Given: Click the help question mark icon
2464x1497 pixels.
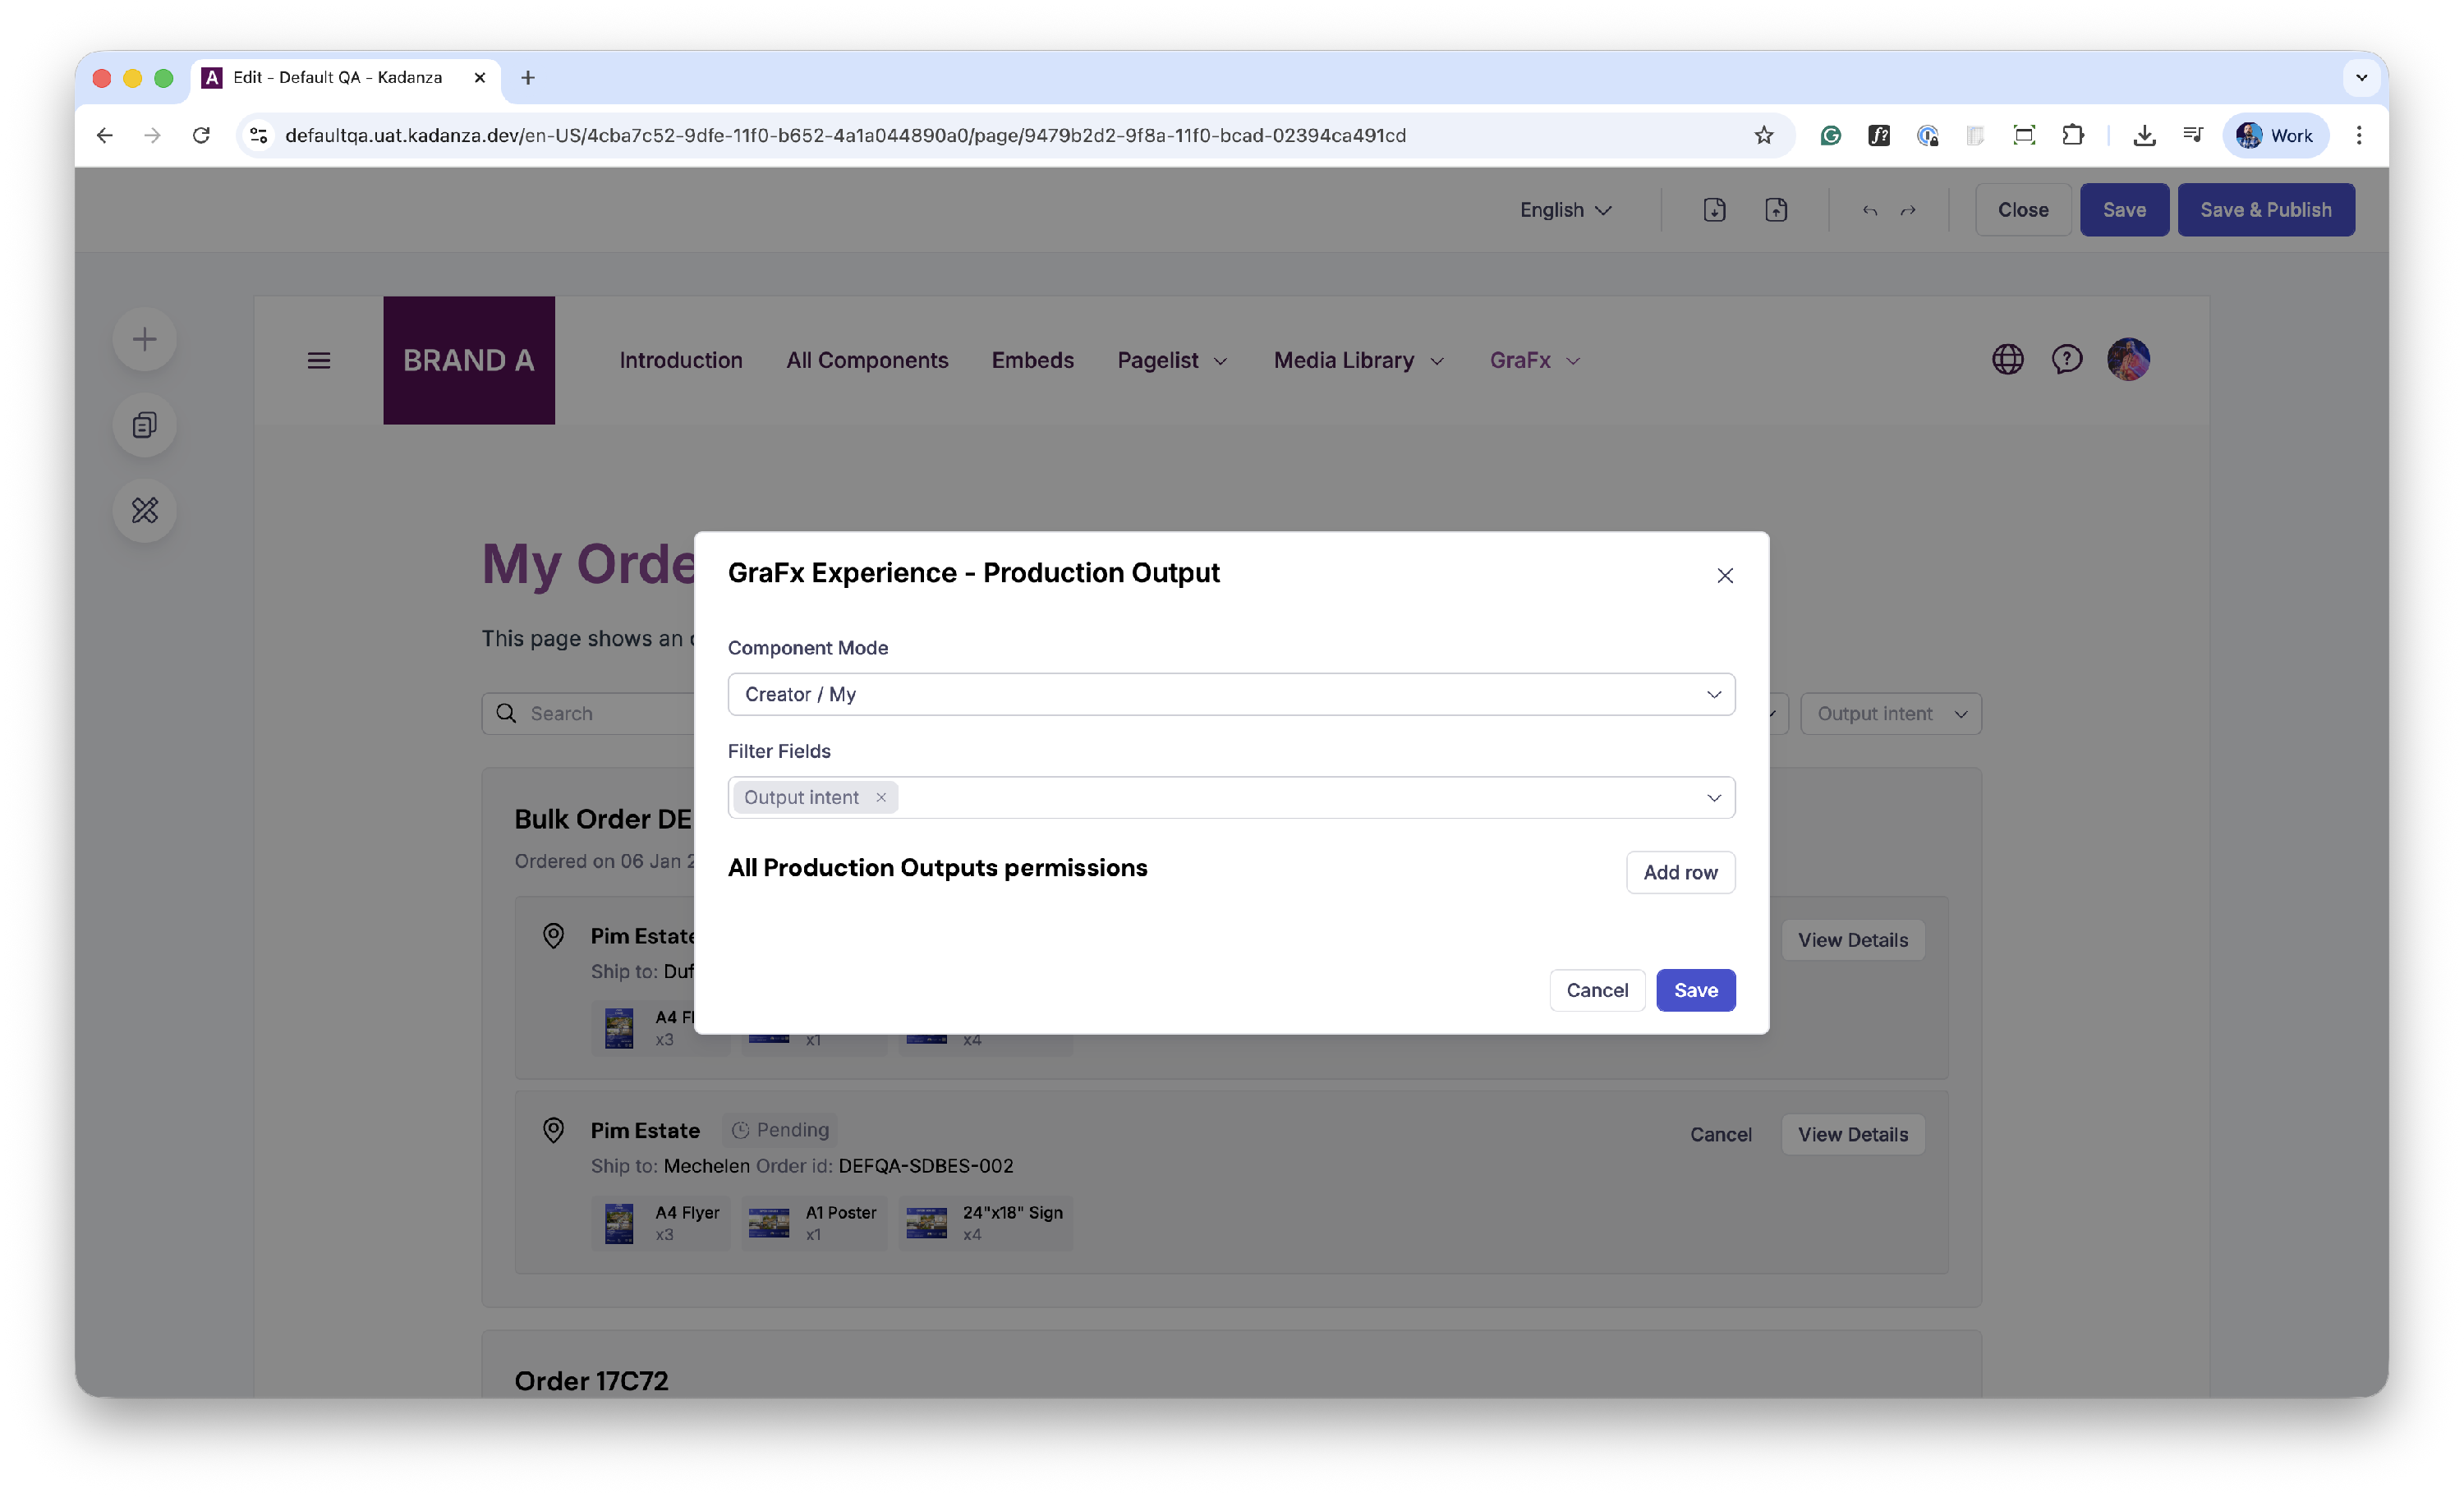Looking at the screenshot, I should [2066, 359].
